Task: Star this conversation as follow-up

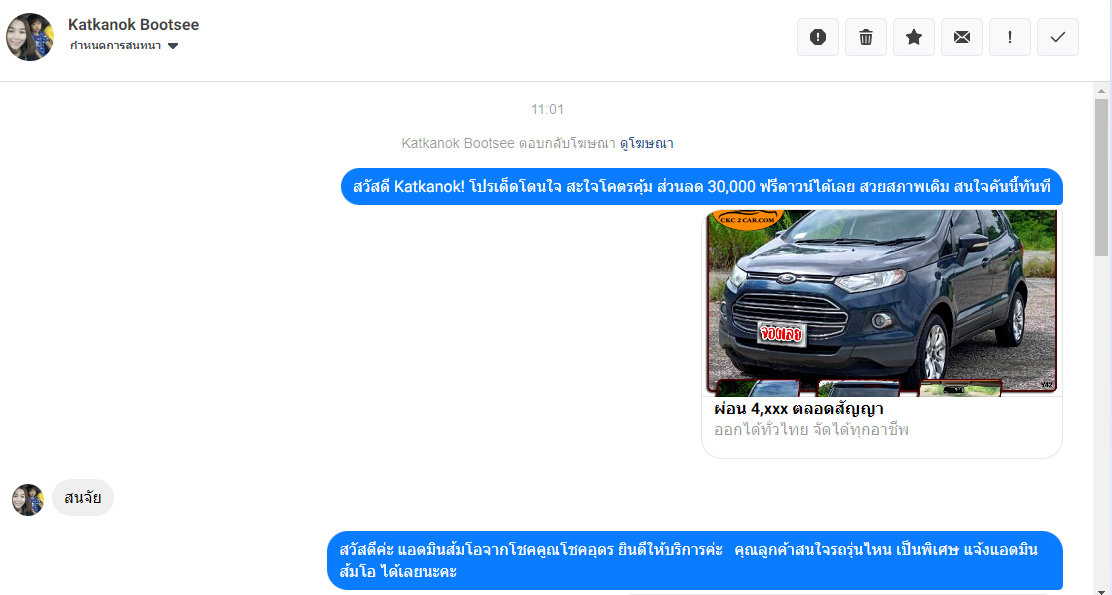Action: click(914, 37)
